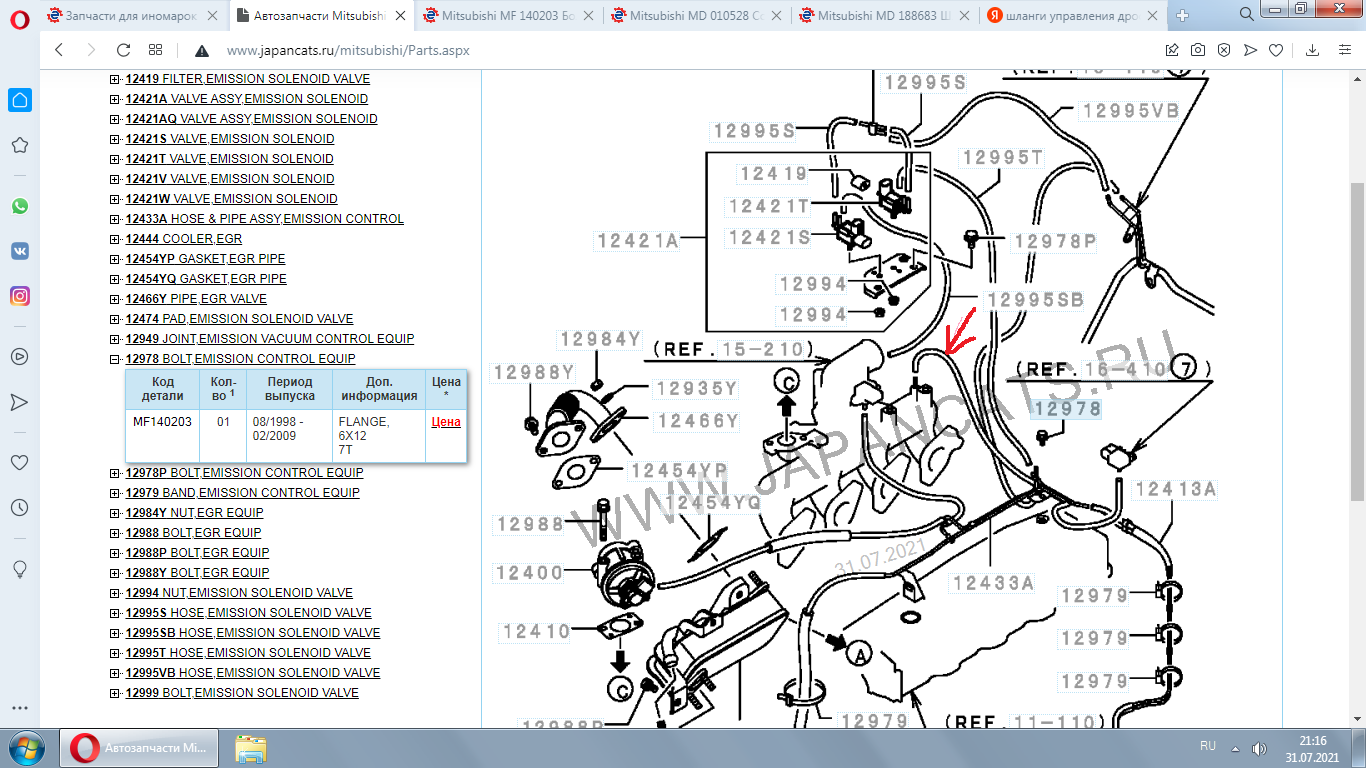Viewport: 1366px width, 768px height.
Task: Open the heart Pinboards icon in sidebar
Action: coord(20,463)
